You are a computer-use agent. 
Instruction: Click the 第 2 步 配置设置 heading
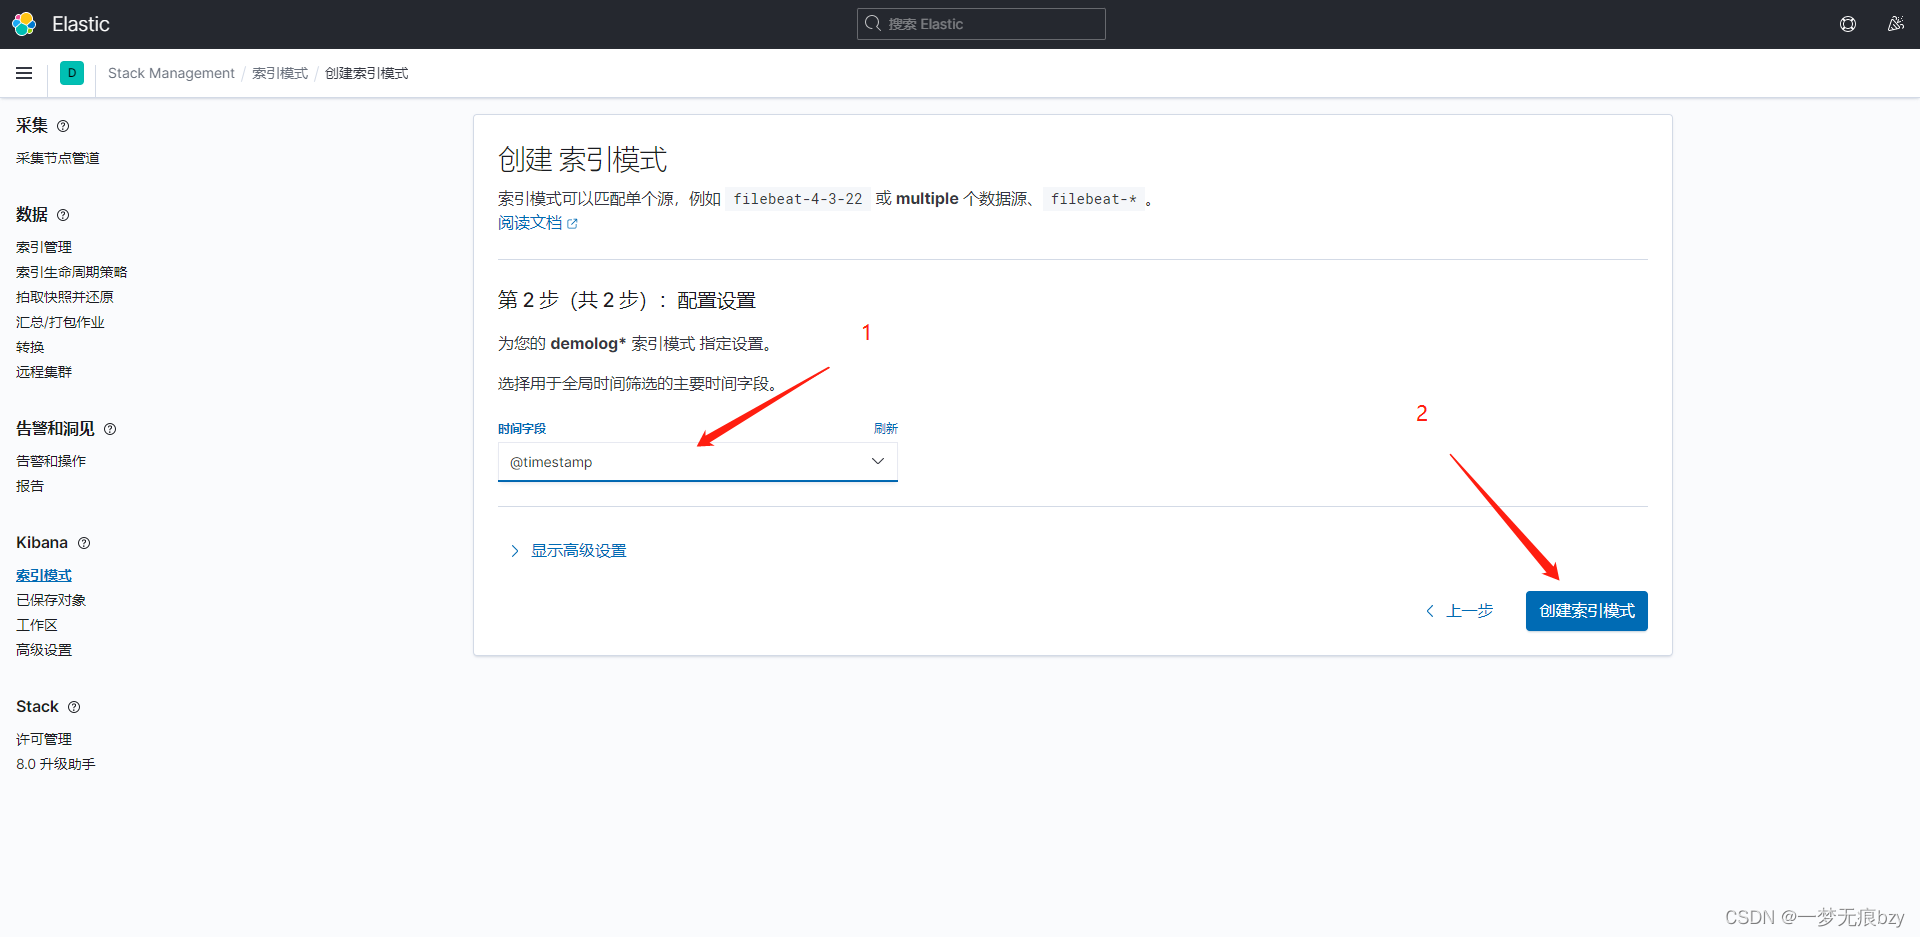pyautogui.click(x=627, y=300)
